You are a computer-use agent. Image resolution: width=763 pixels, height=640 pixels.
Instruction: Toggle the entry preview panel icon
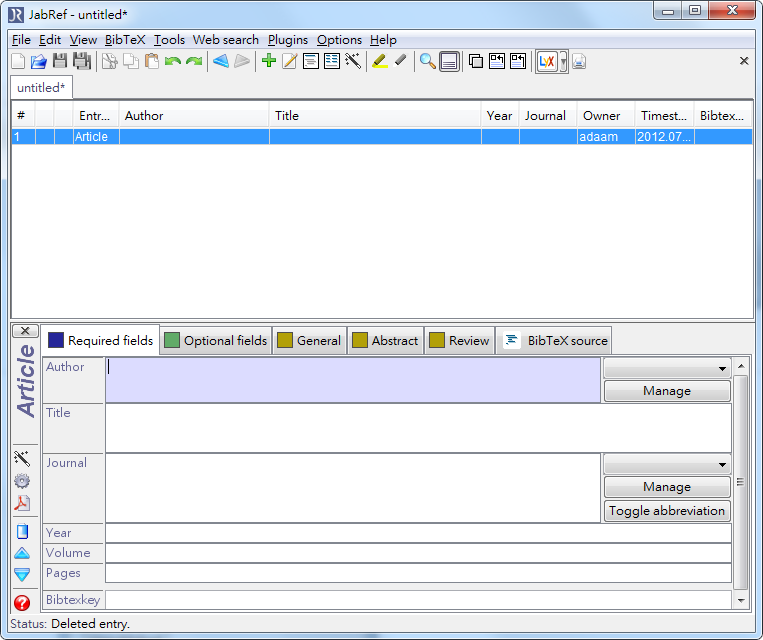[449, 62]
